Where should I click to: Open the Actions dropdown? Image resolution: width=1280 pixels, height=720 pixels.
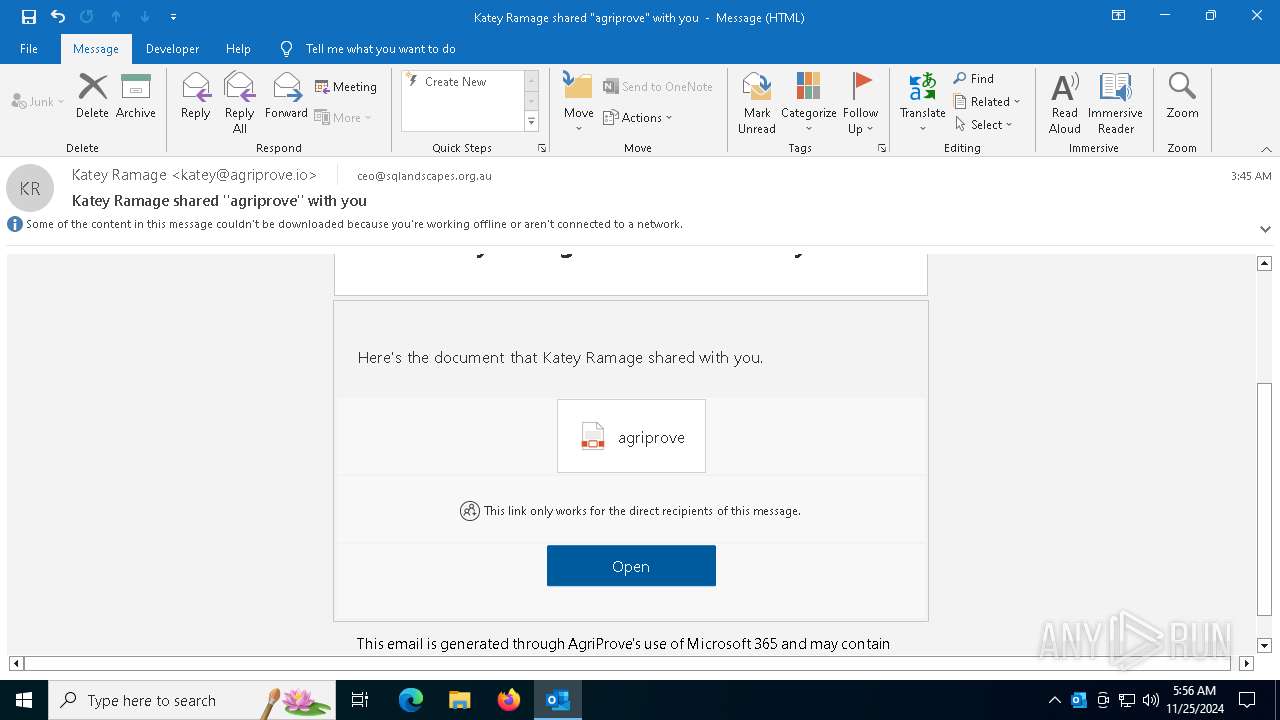coord(638,117)
